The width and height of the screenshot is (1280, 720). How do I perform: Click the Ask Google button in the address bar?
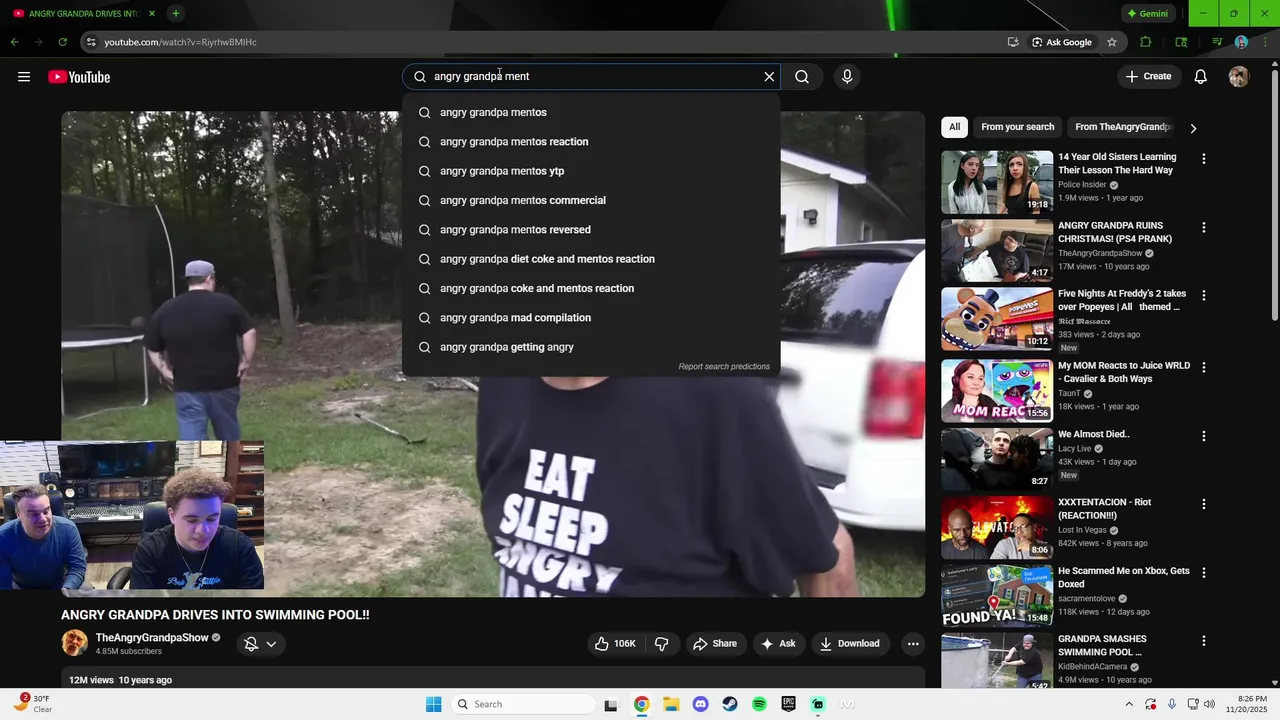click(1062, 42)
